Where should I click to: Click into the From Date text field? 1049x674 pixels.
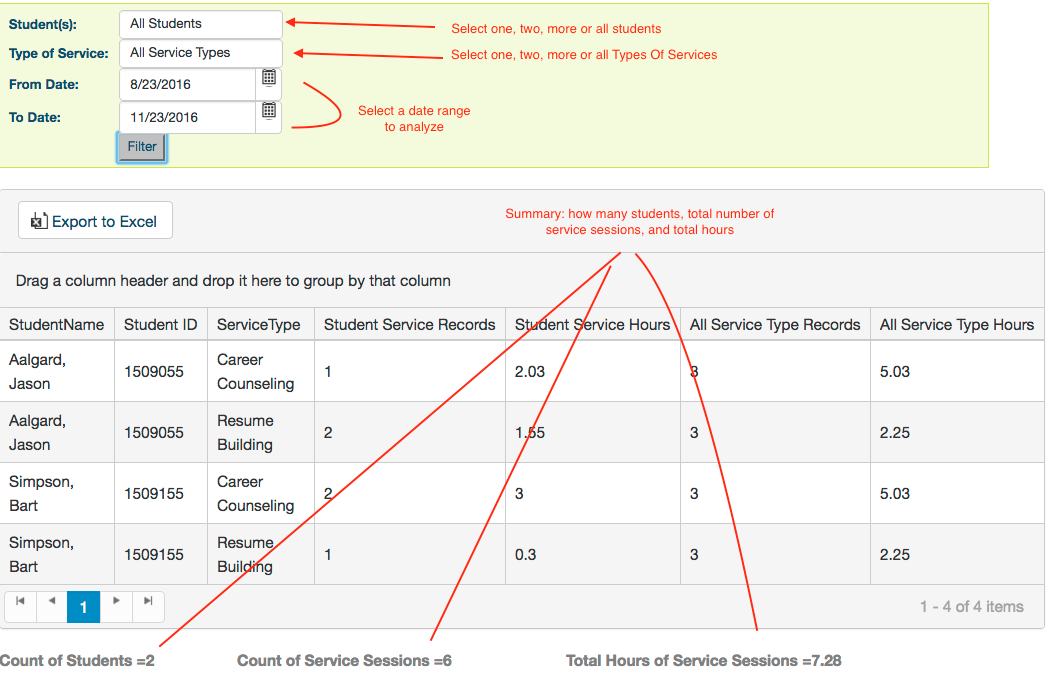tap(188, 85)
